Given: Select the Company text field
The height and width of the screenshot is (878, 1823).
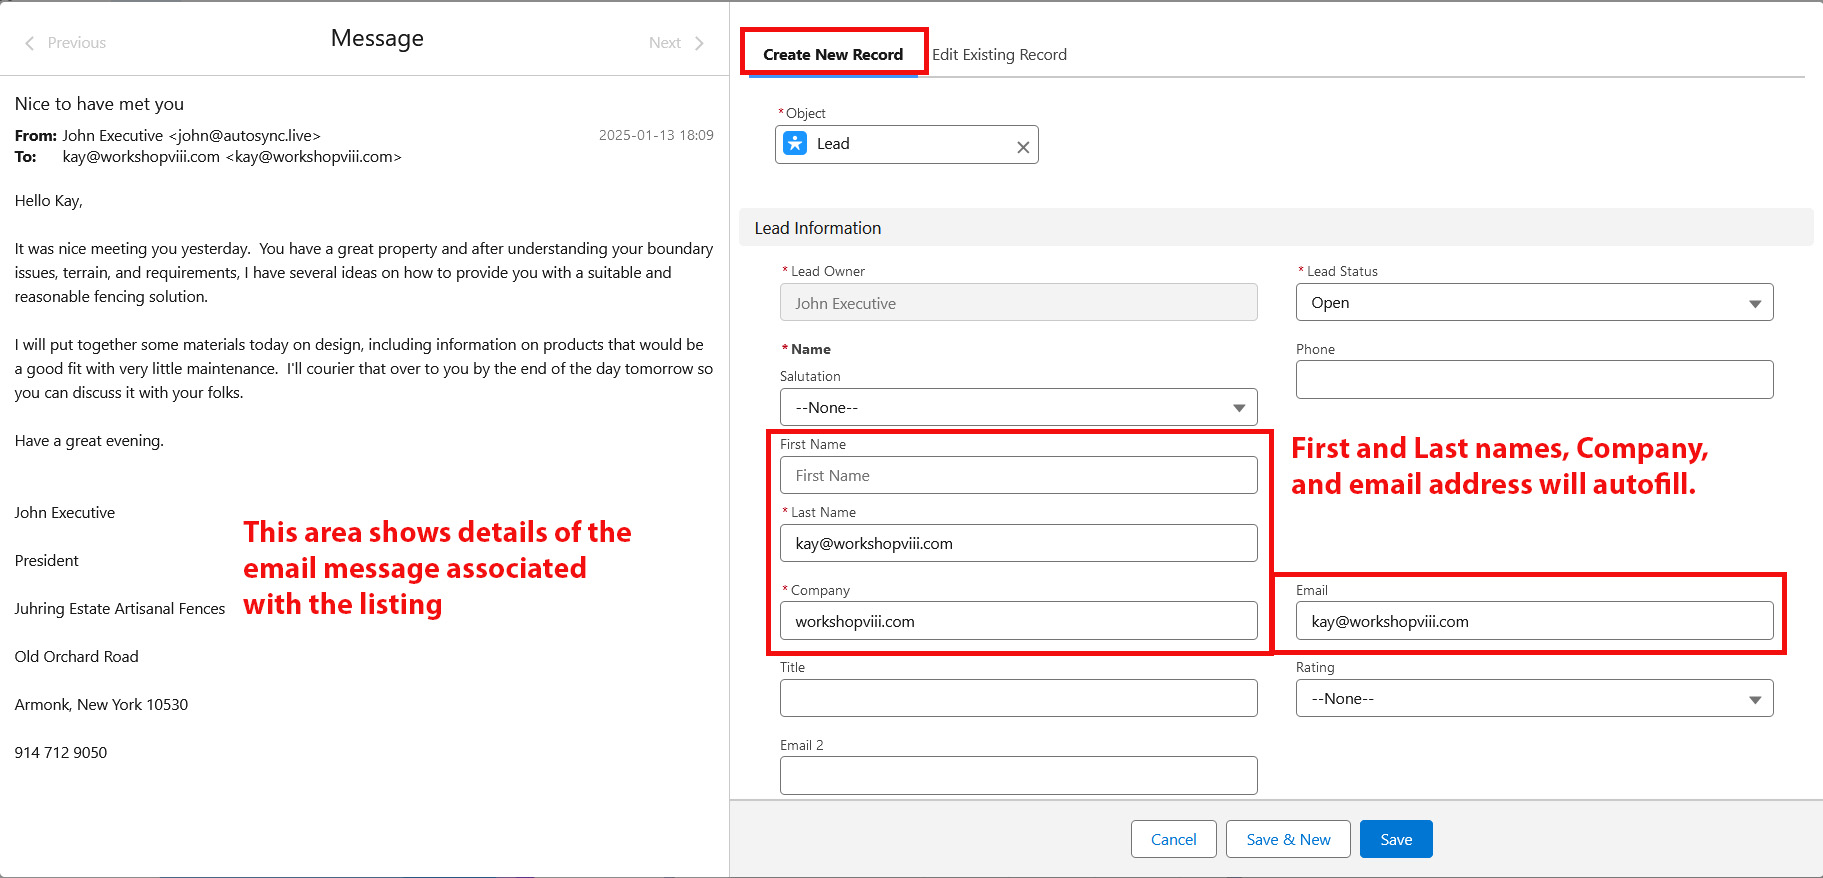Looking at the screenshot, I should click(1017, 622).
